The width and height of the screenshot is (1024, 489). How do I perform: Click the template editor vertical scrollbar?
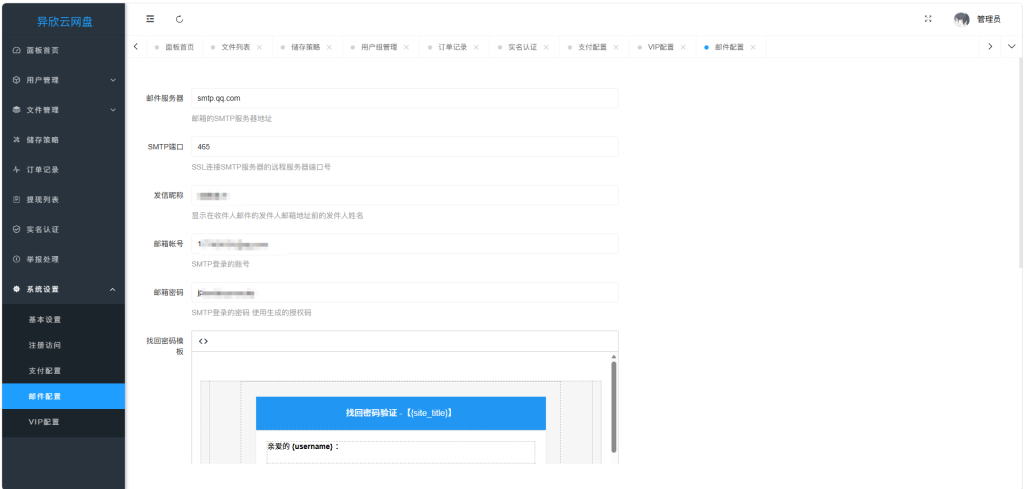pos(613,406)
